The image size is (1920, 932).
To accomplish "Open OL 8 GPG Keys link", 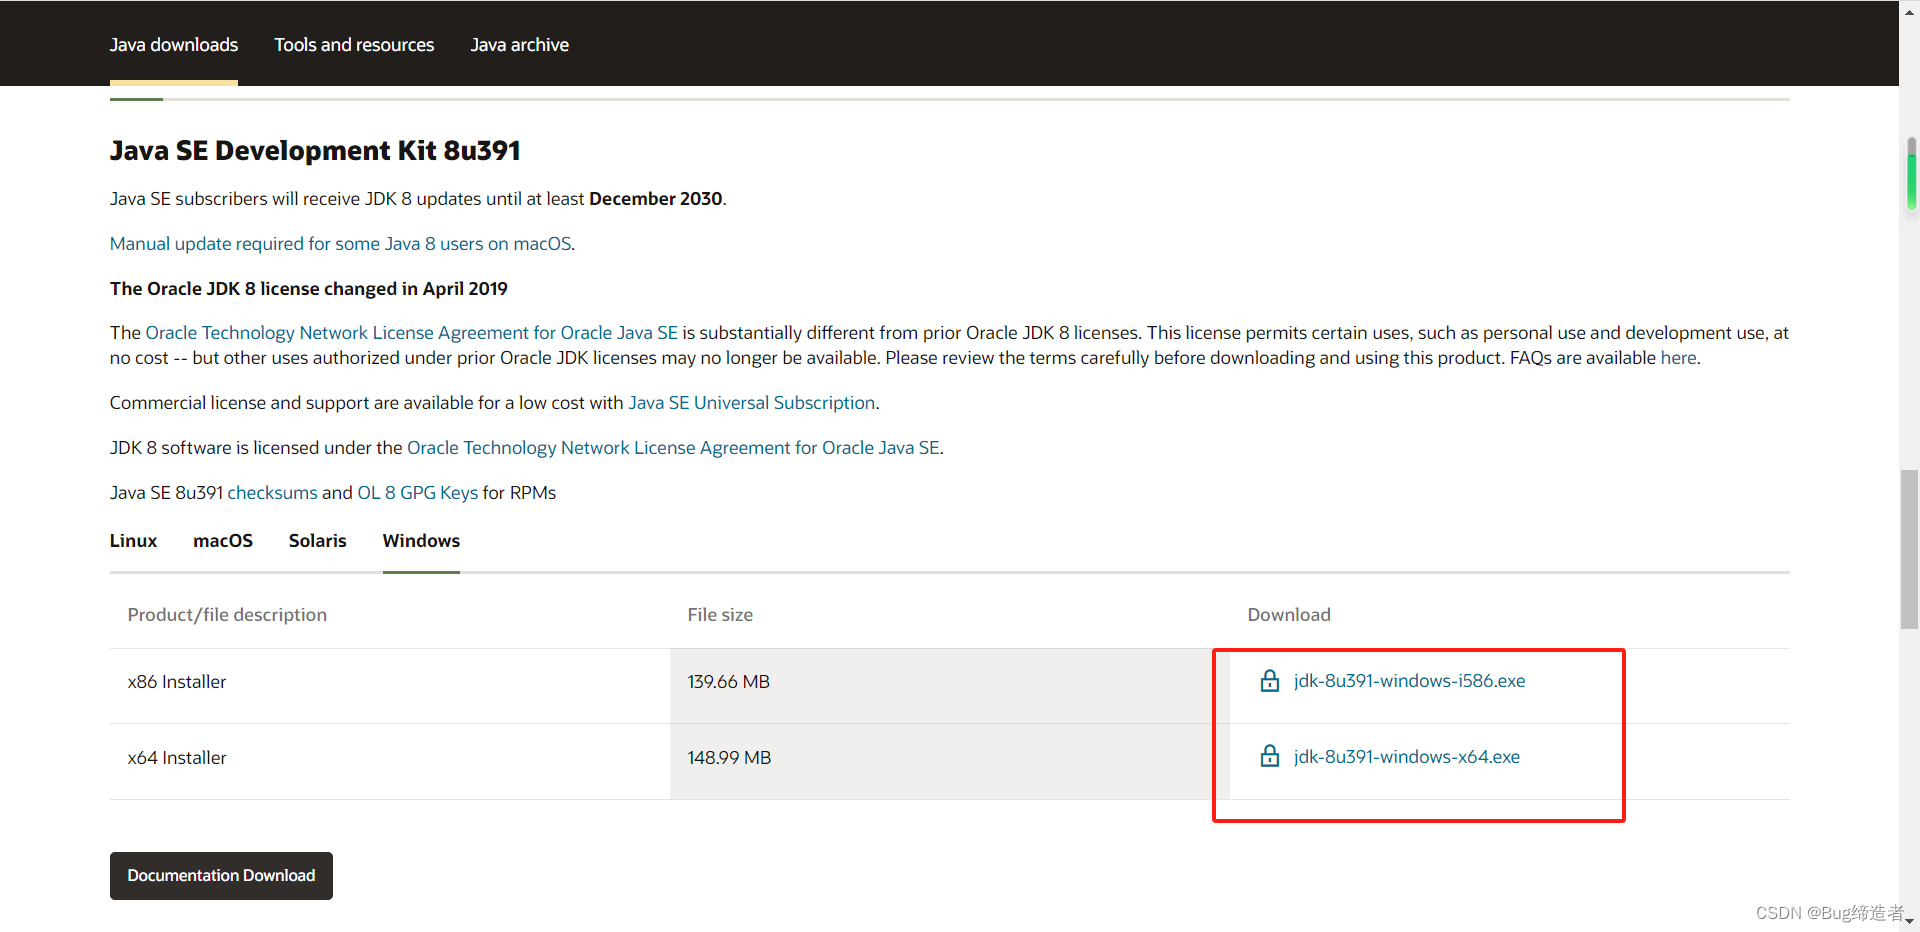I will pyautogui.click(x=417, y=493).
